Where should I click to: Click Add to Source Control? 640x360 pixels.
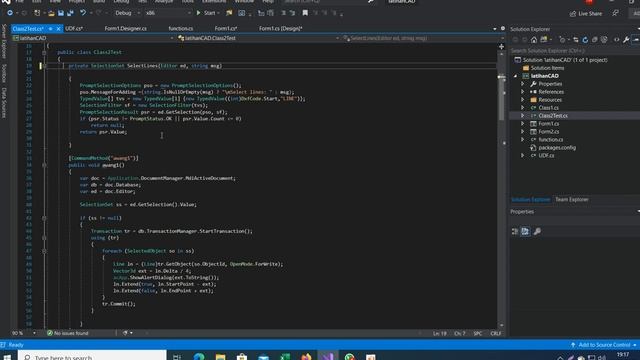[604, 345]
